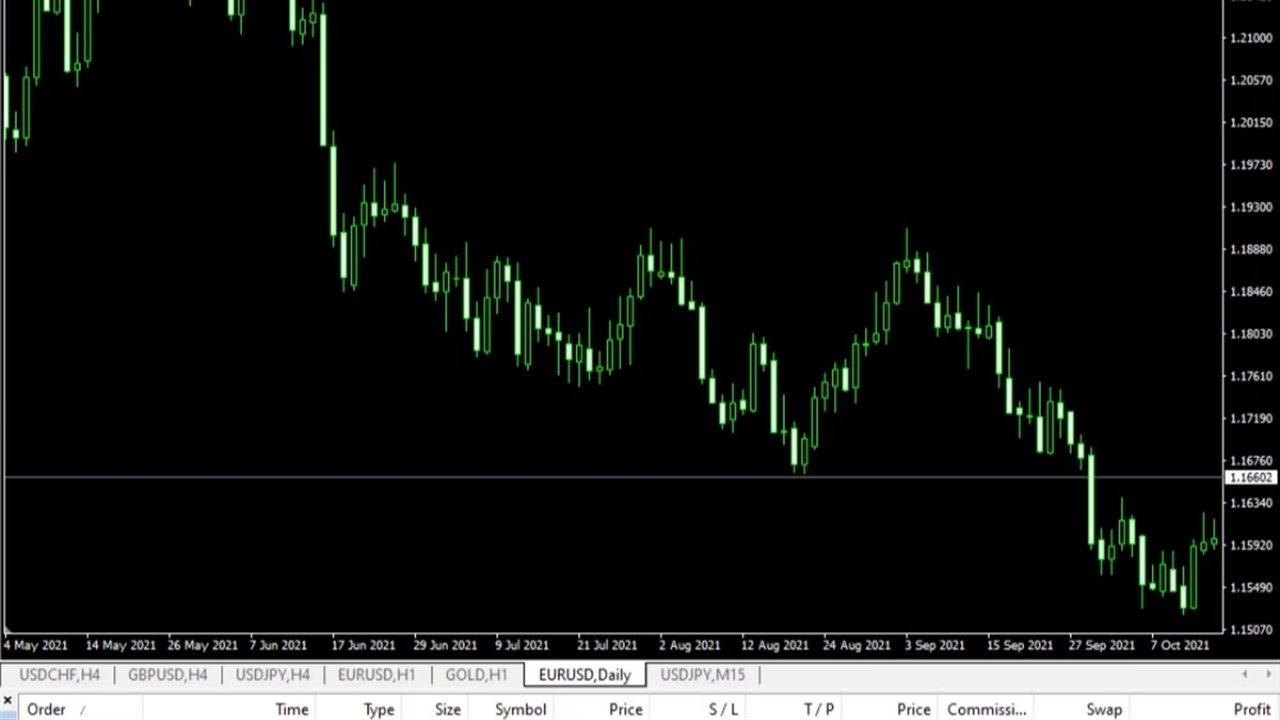Sort trades by Order column header
1280x720 pixels.
coord(46,709)
